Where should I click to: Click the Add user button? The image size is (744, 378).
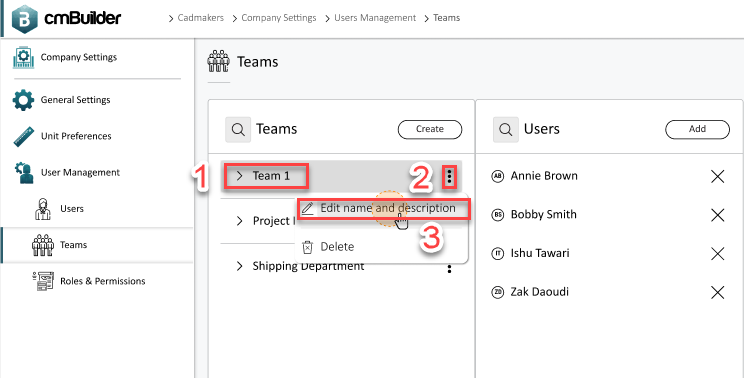[698, 129]
